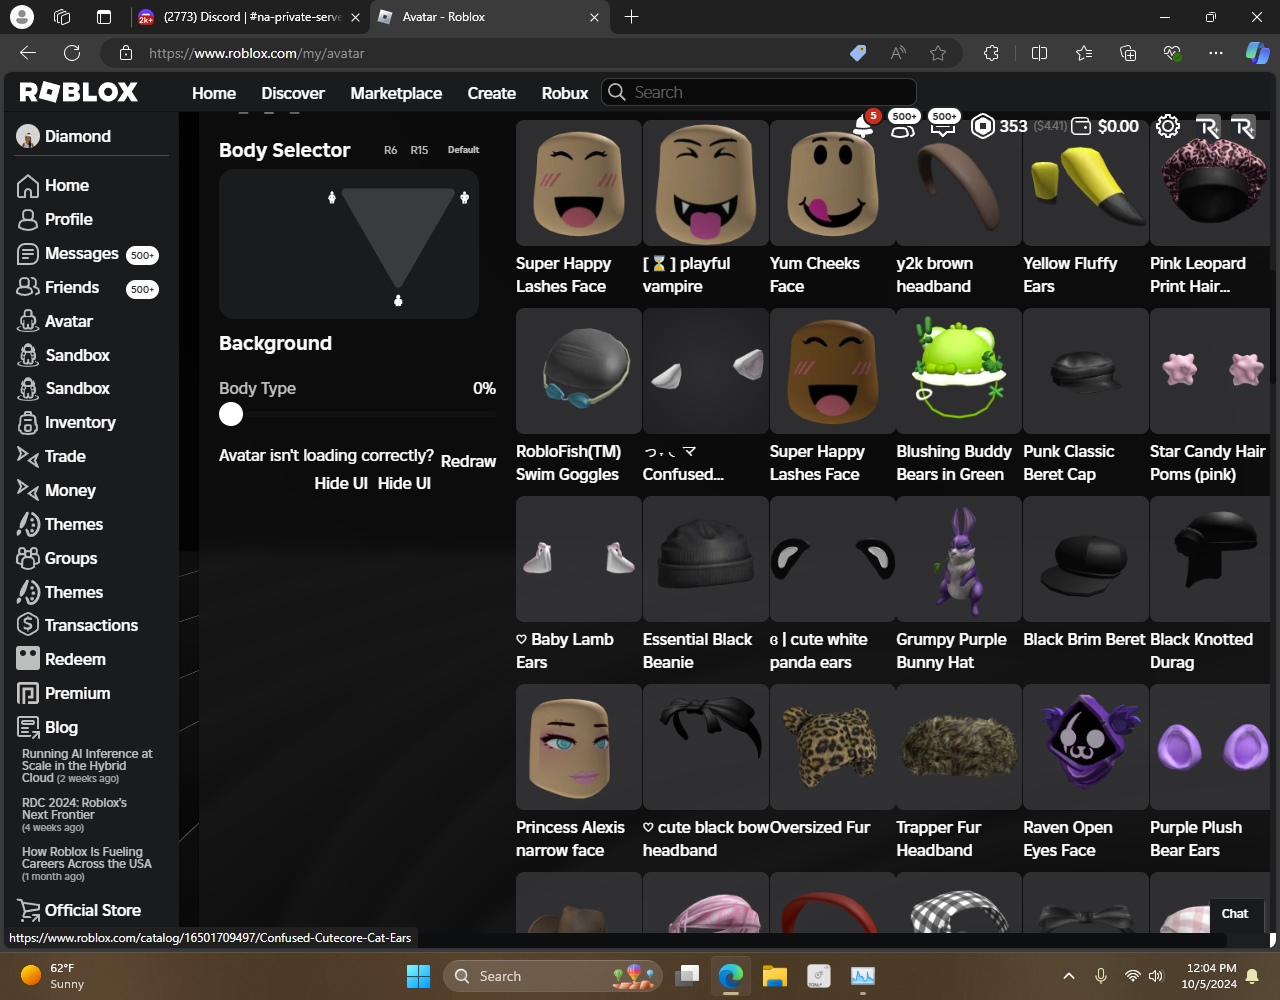Click the Roblox logo in the header
The width and height of the screenshot is (1280, 1000).
coord(79,92)
